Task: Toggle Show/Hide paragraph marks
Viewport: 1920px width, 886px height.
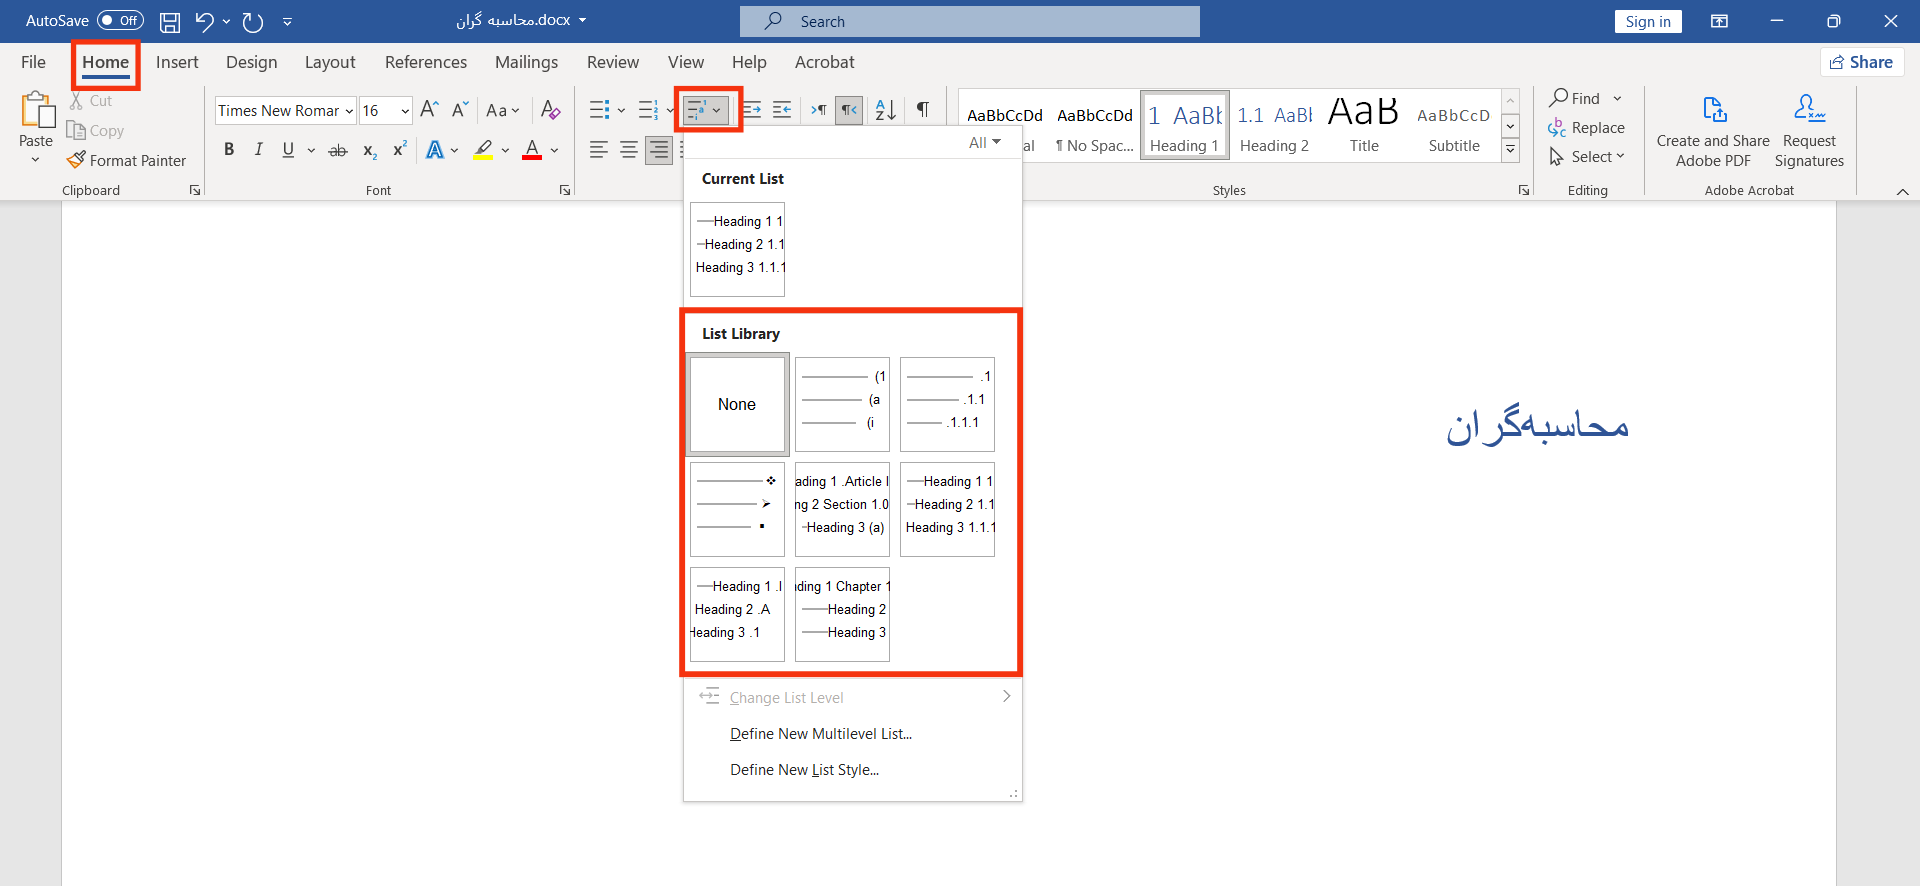Action: click(x=923, y=110)
